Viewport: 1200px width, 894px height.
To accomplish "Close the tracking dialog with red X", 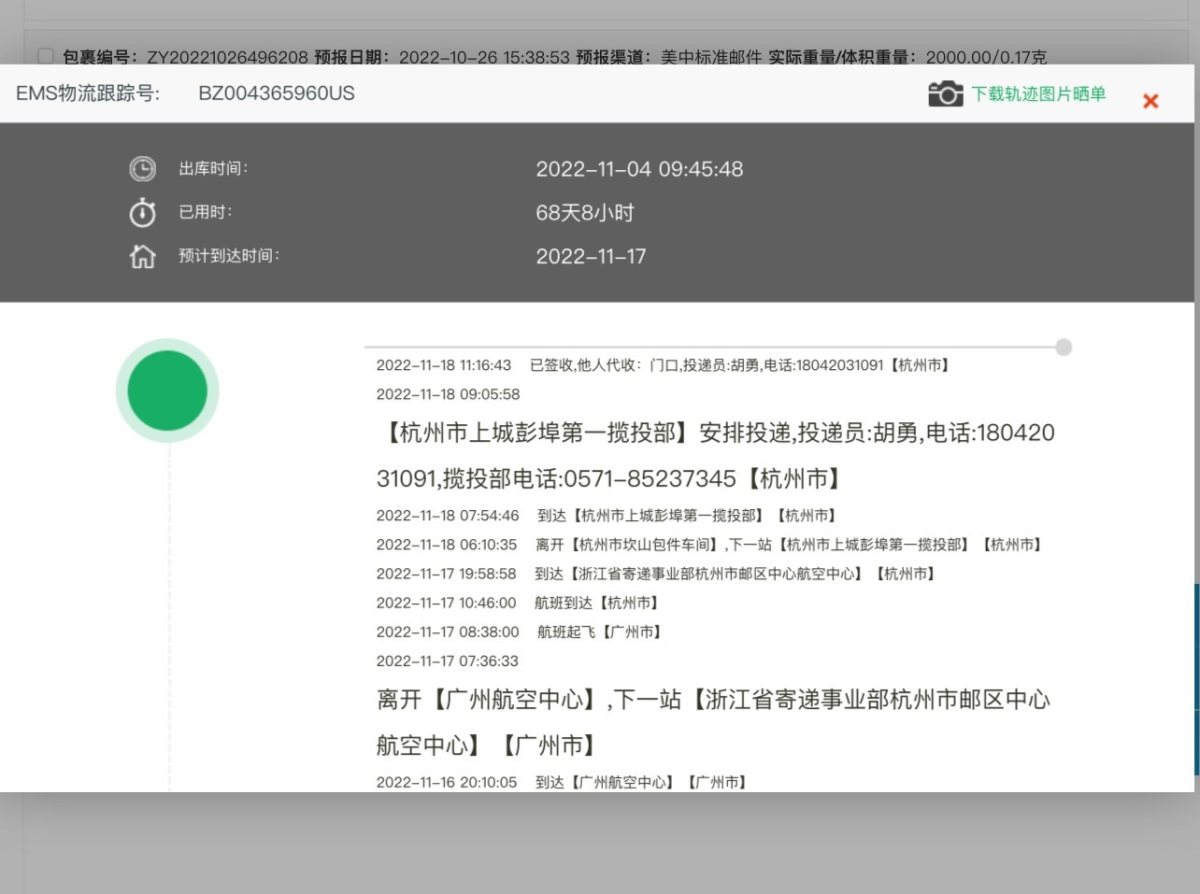I will (1150, 100).
